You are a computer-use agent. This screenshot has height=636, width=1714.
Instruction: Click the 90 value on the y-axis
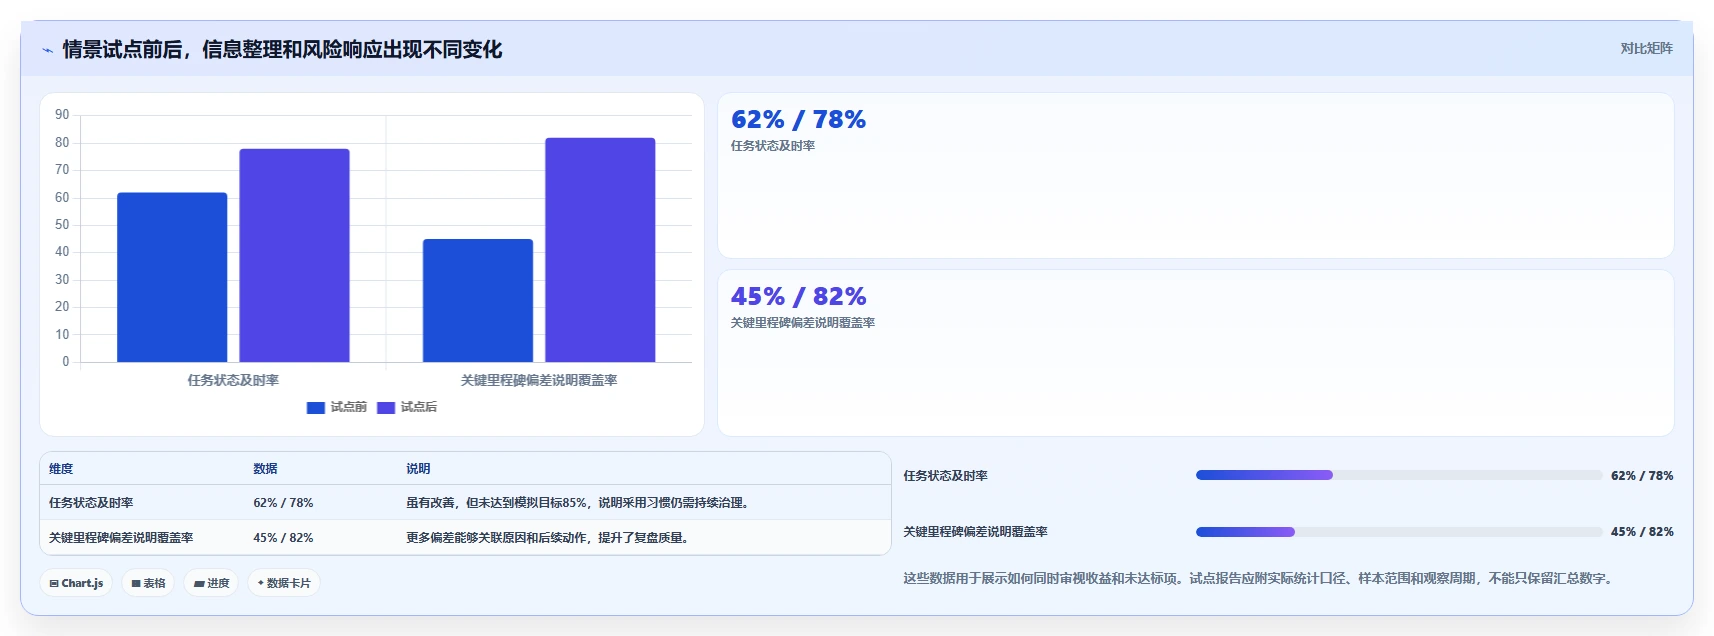(x=62, y=115)
